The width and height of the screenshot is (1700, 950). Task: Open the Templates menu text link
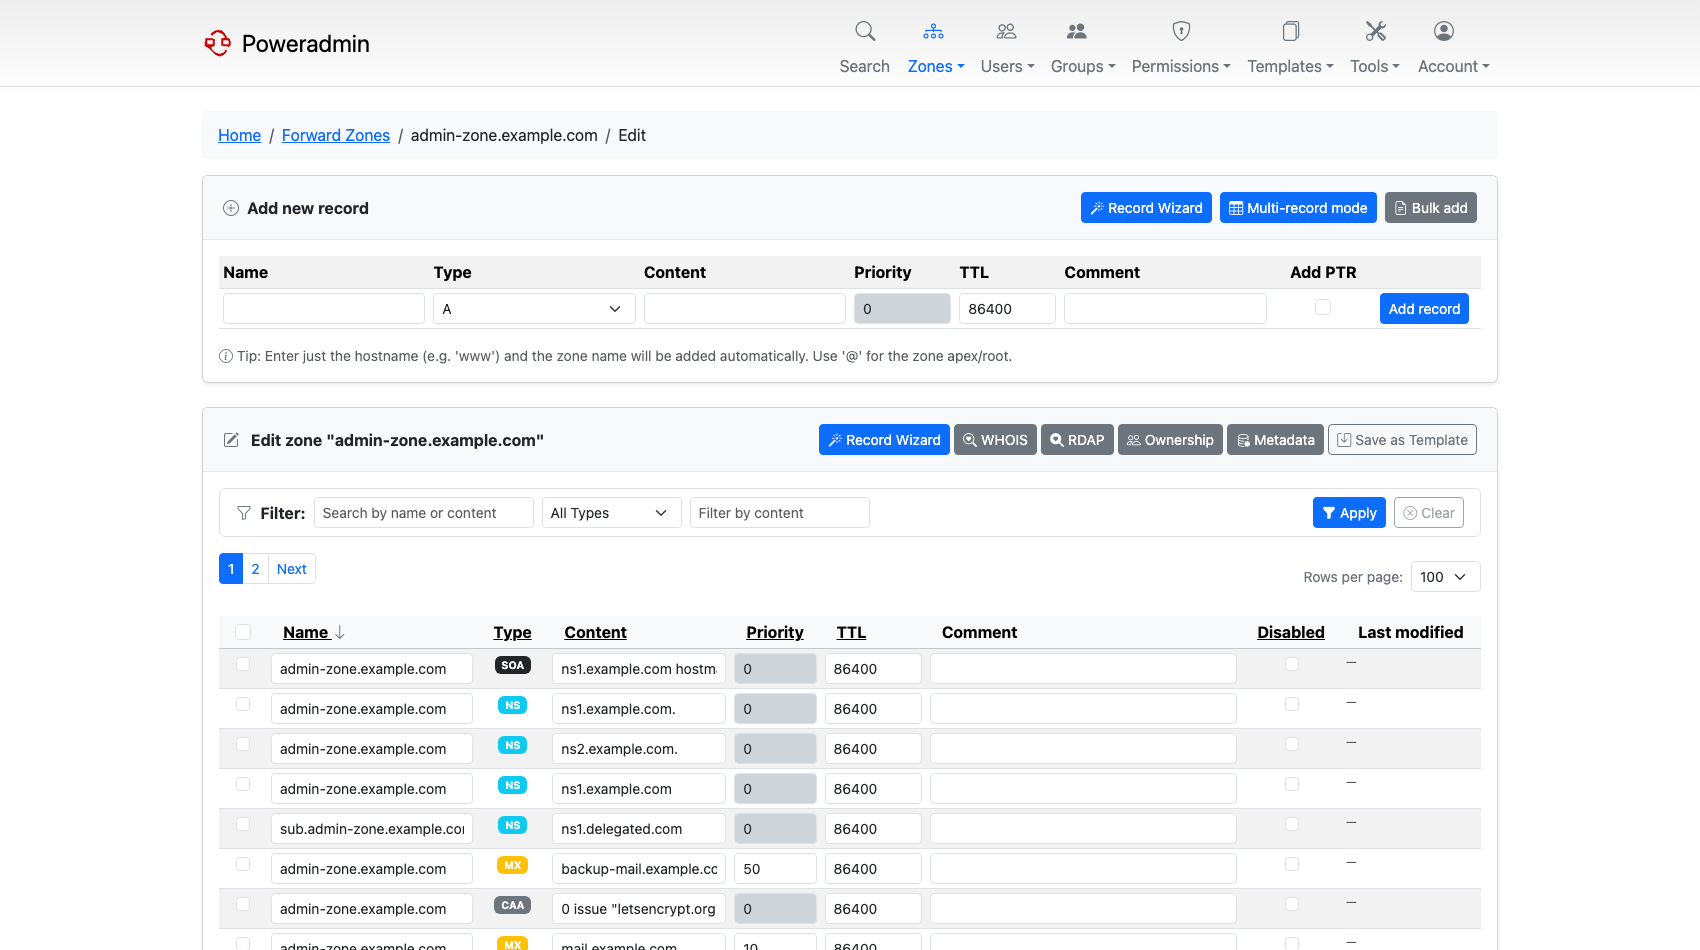[x=1290, y=66]
